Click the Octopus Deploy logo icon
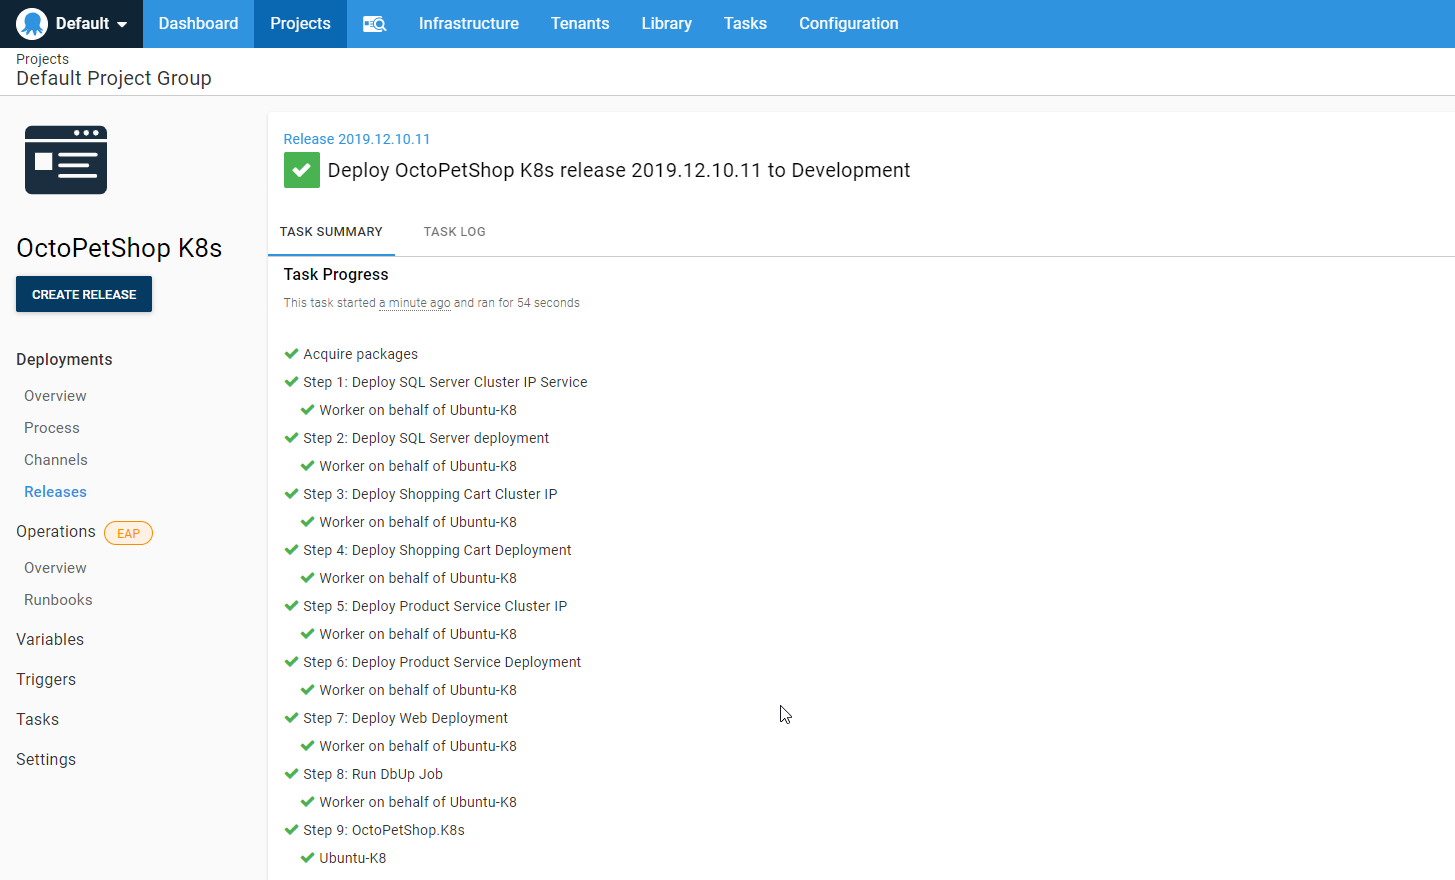 (x=32, y=24)
